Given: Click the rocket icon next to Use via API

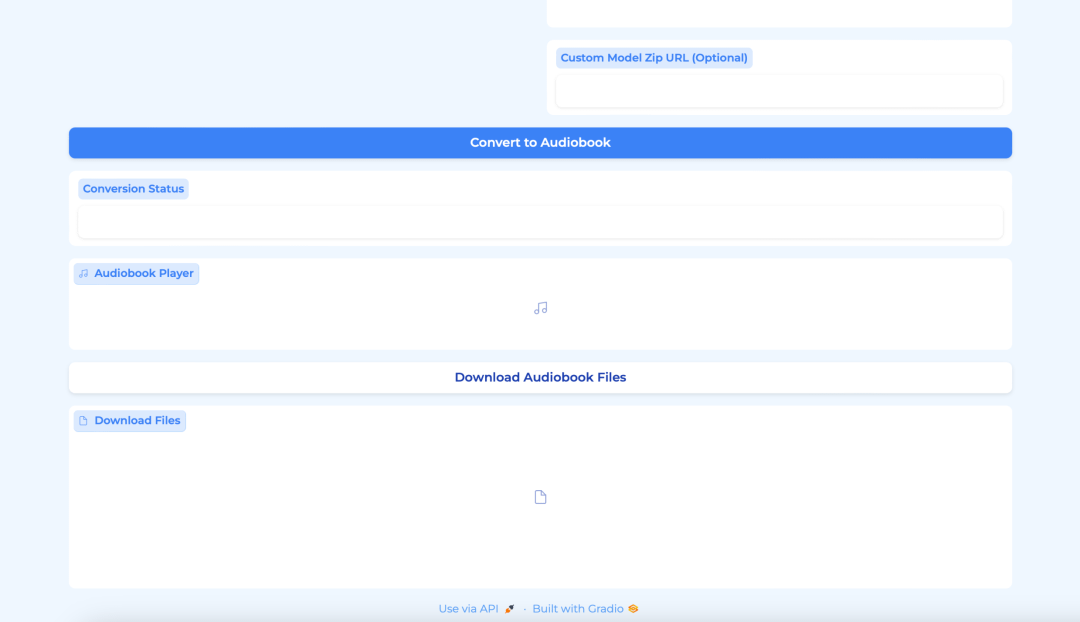Looking at the screenshot, I should pos(509,609).
